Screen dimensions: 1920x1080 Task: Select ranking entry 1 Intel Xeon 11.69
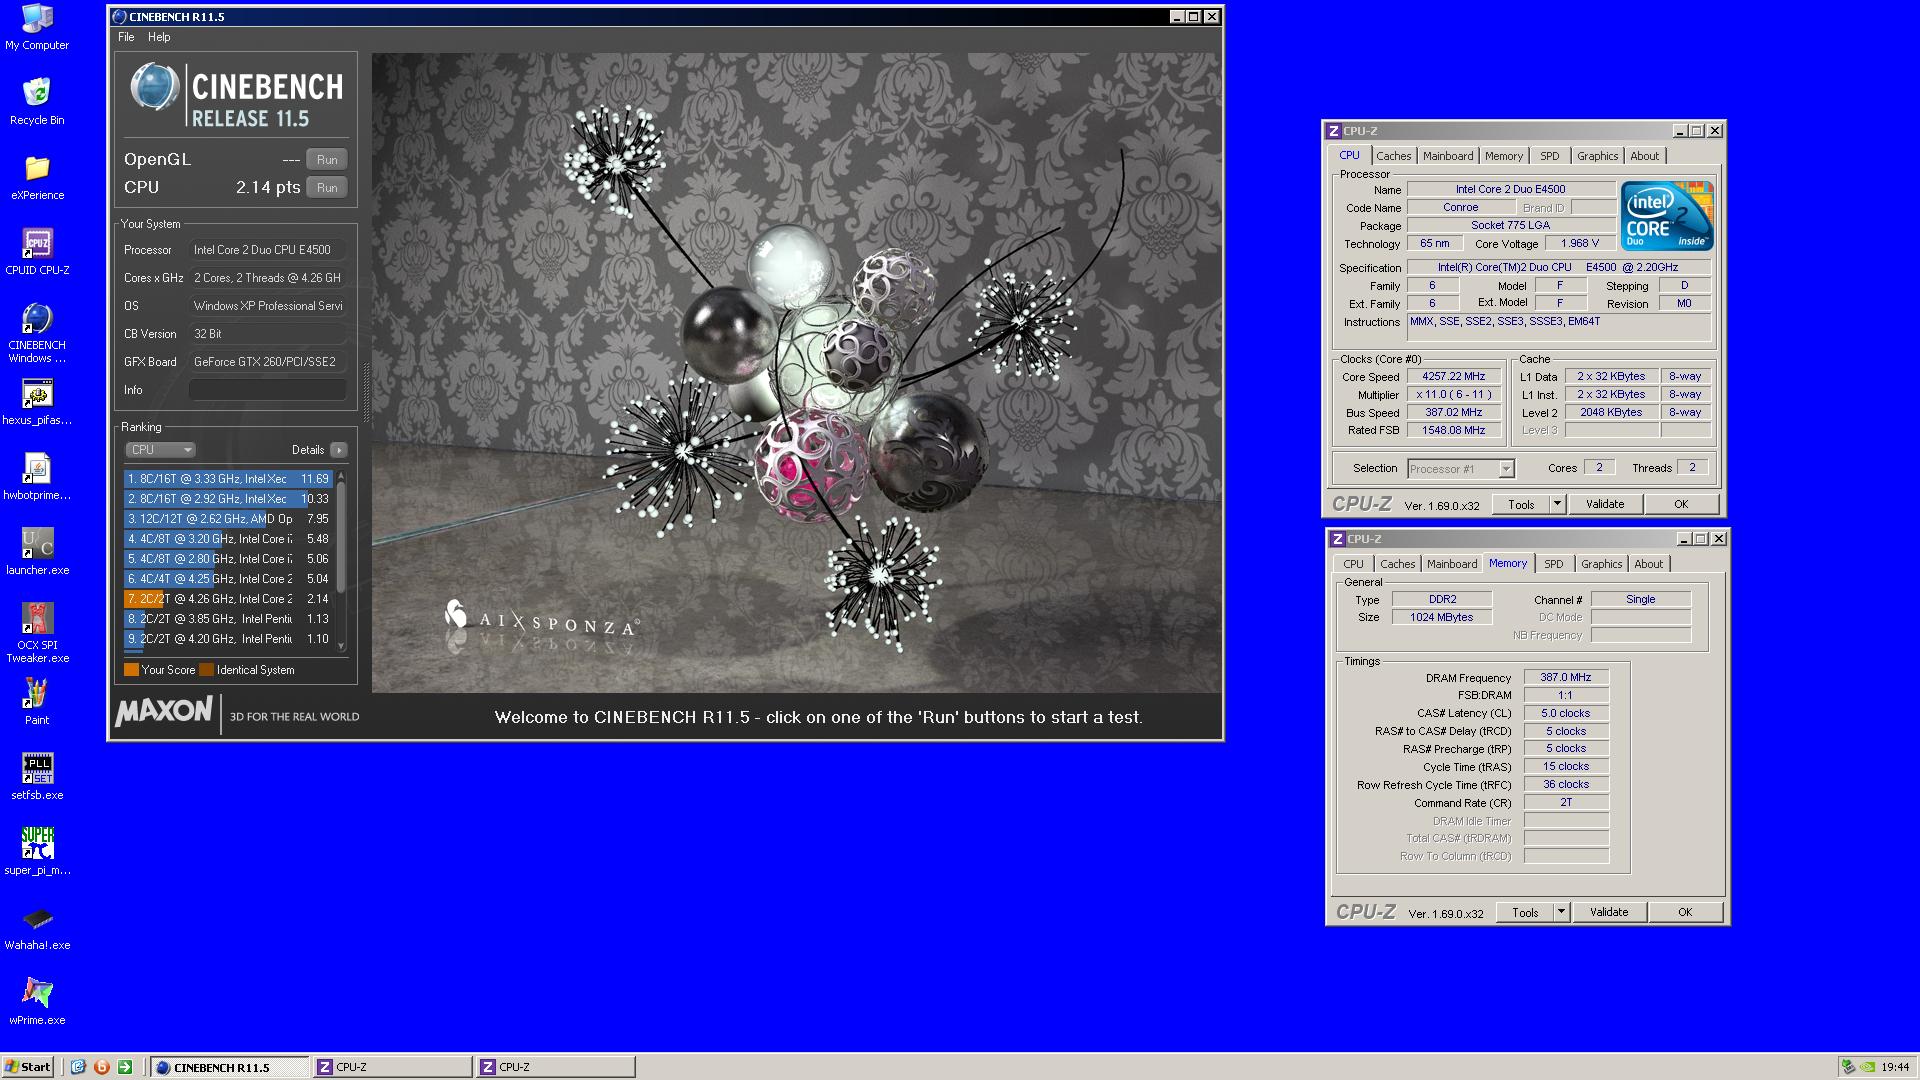click(x=228, y=479)
